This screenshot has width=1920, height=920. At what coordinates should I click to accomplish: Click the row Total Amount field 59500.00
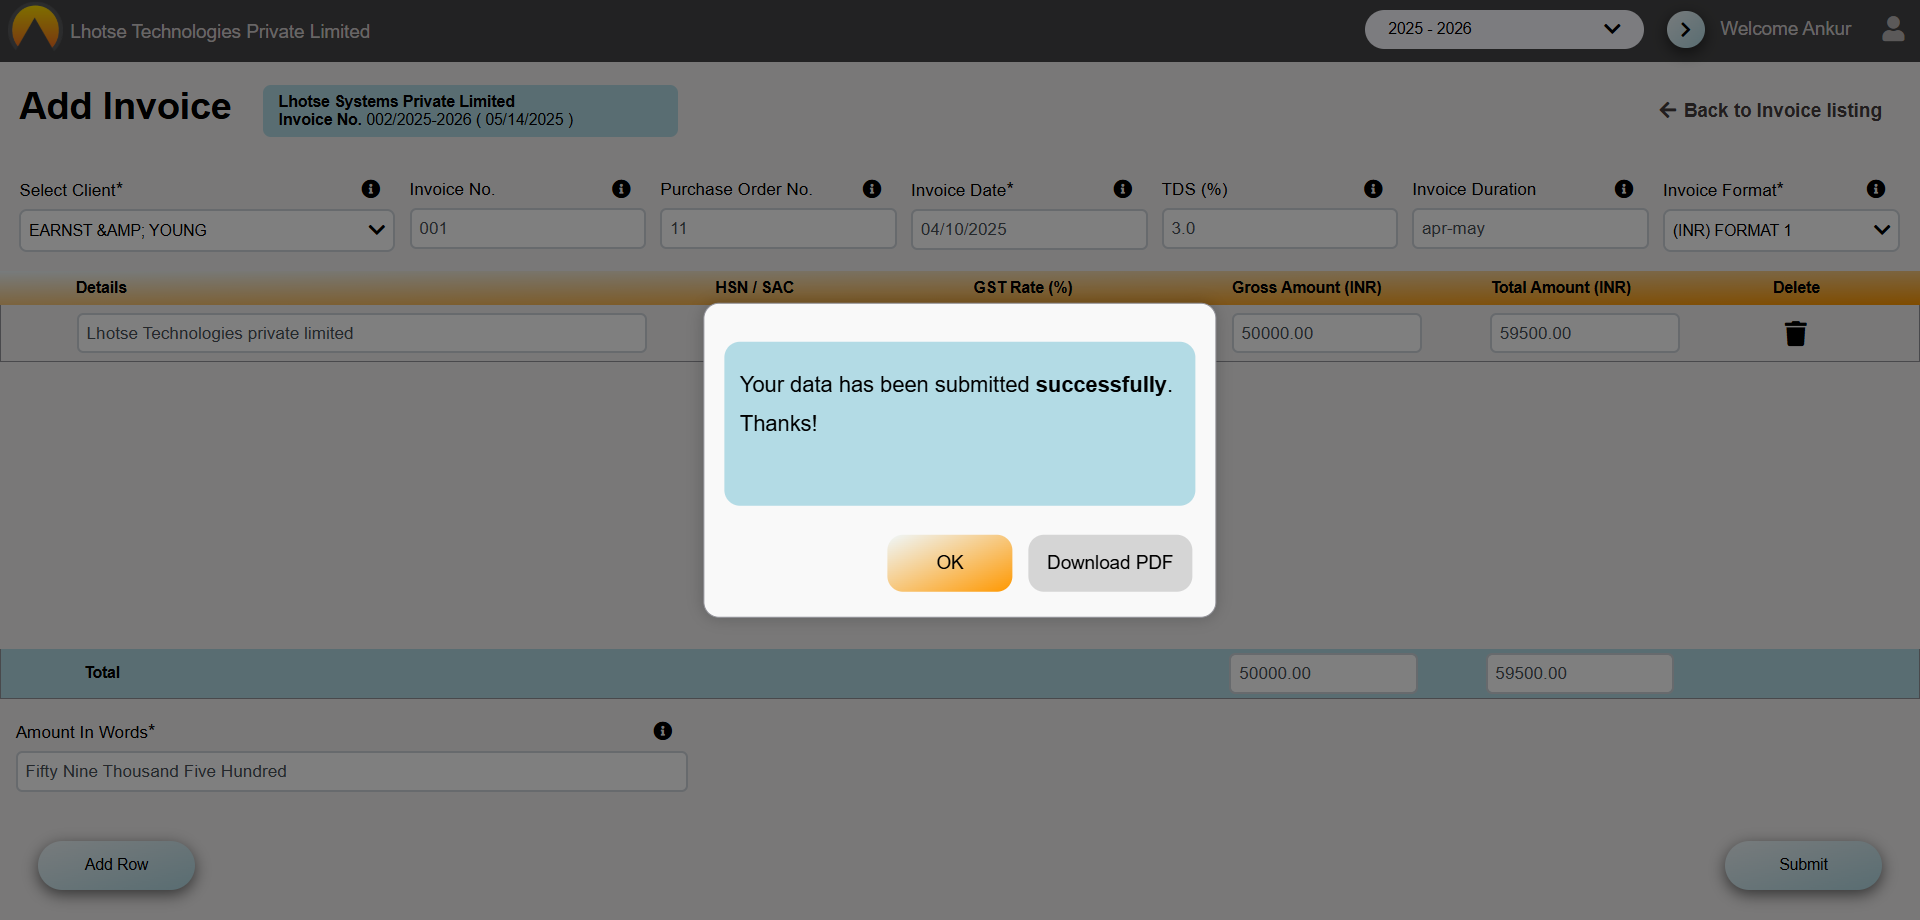coord(1584,333)
